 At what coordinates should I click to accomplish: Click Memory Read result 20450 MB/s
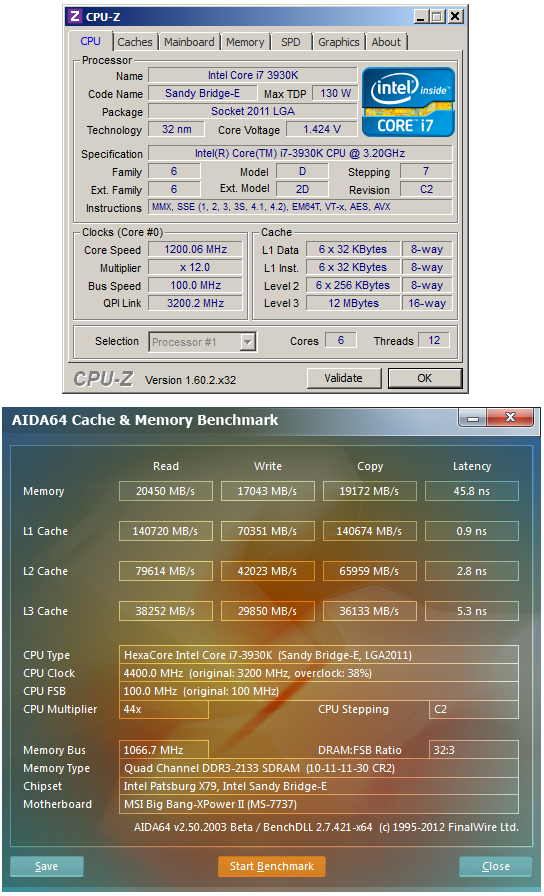pyautogui.click(x=166, y=491)
